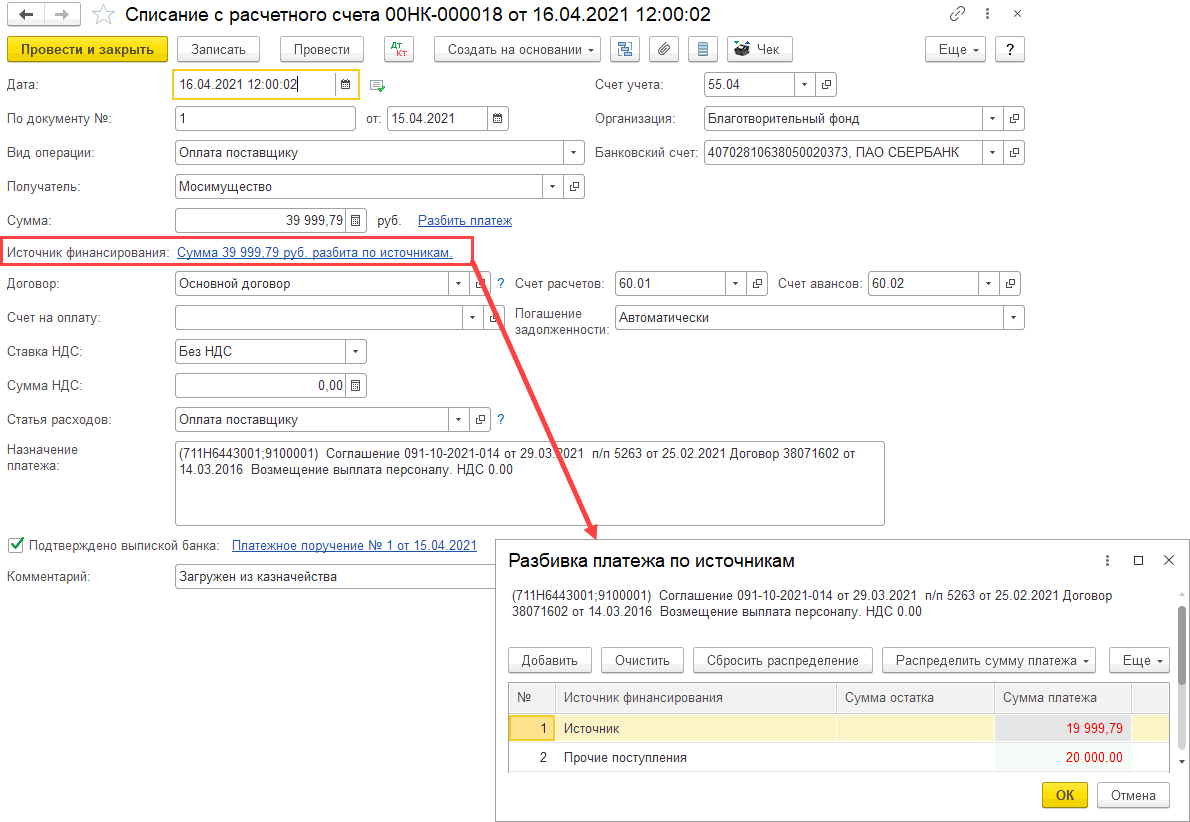Open the Разбить платеж link
The height and width of the screenshot is (822, 1190).
pos(464,220)
